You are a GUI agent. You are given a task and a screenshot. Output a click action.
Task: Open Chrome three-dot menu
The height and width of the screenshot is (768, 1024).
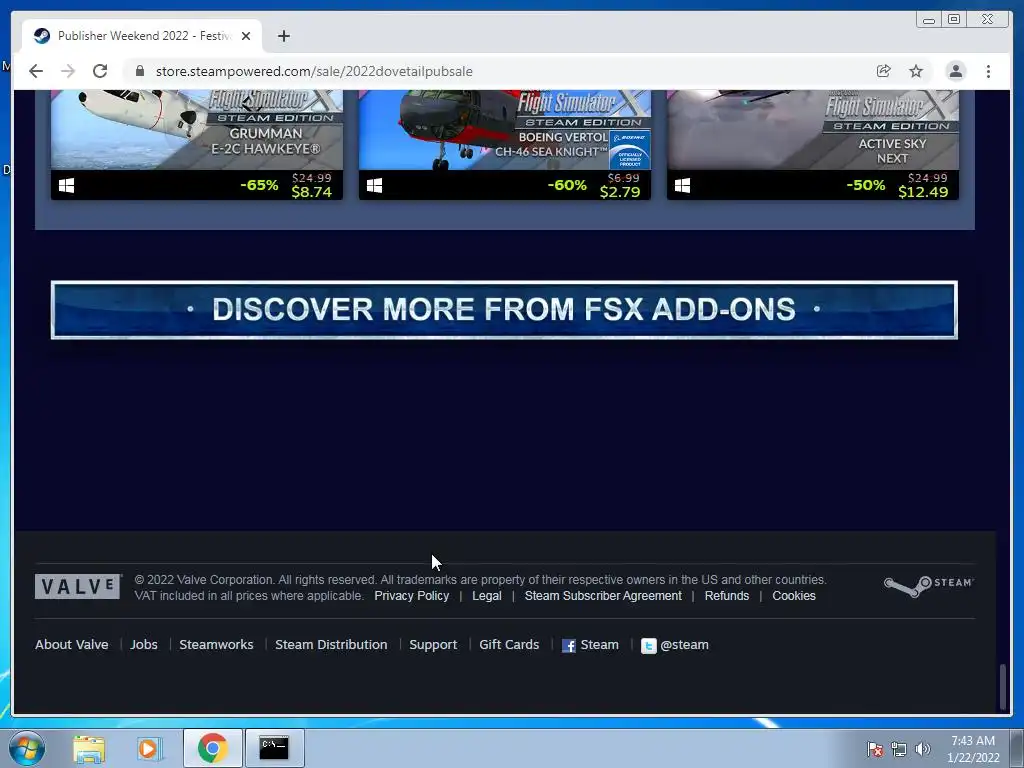[988, 71]
